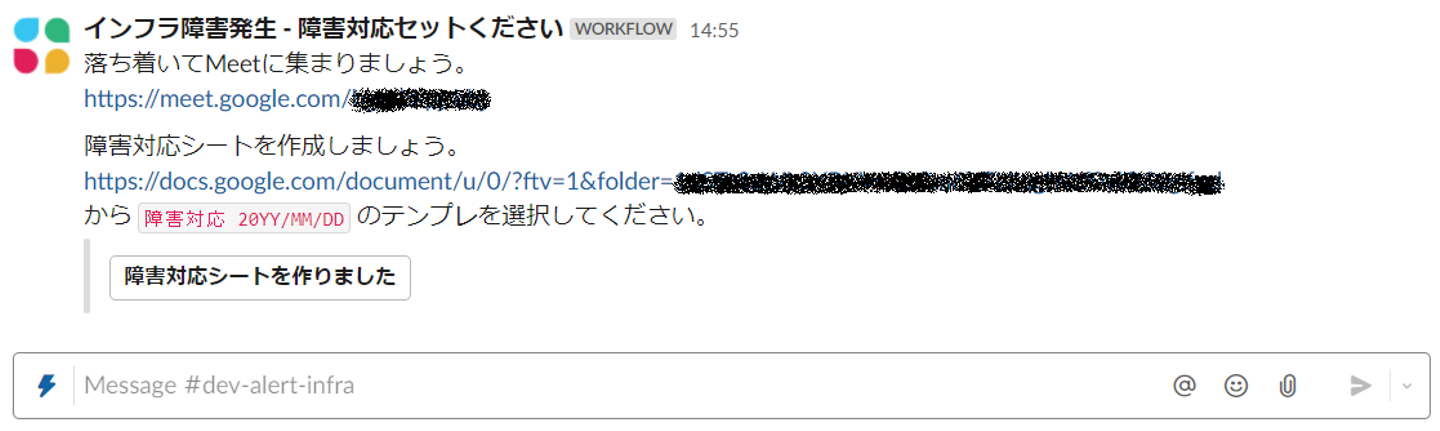Click the line 障害対応シートを作成しましょう。

[271, 147]
